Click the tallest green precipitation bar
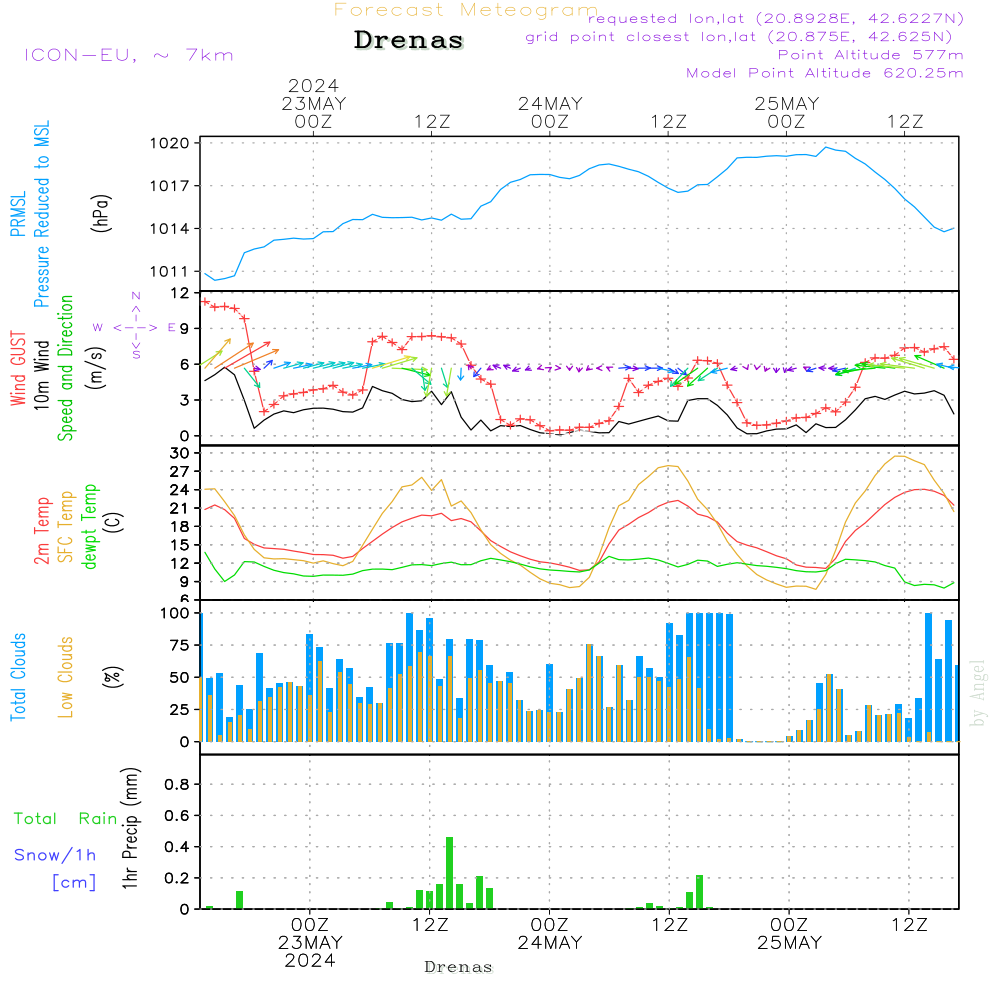This screenshot has width=1000, height=1000. 450,872
